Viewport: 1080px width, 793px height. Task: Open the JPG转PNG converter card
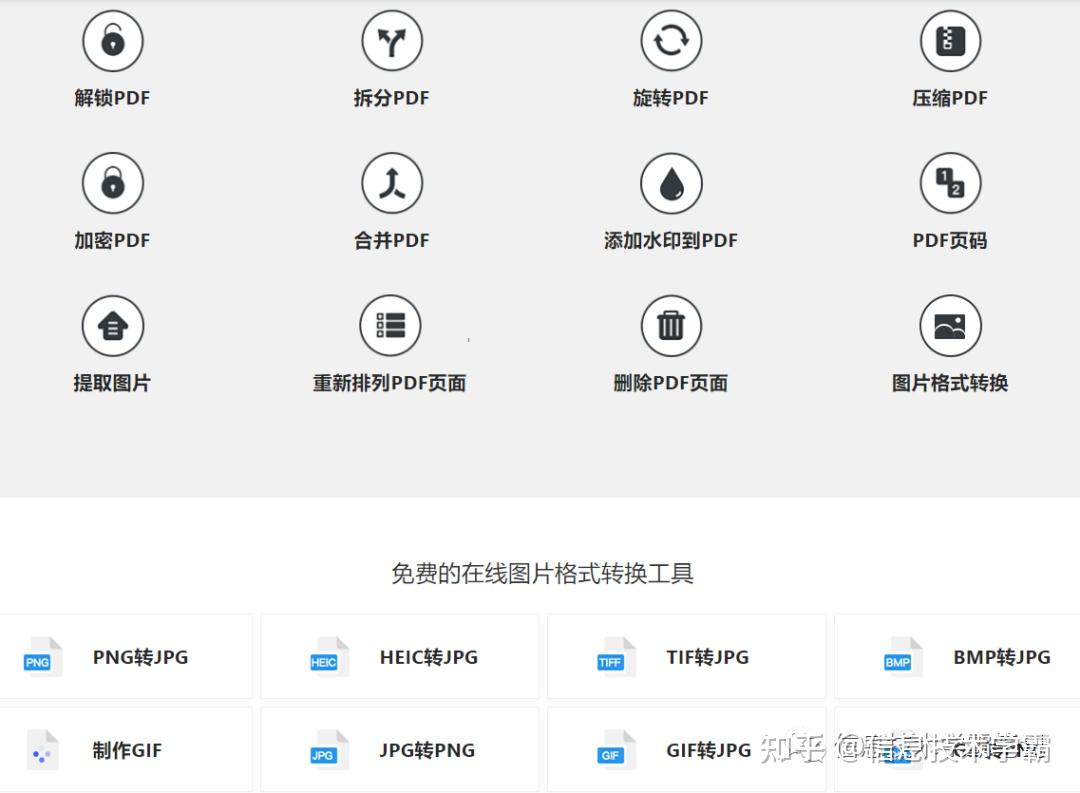(x=400, y=750)
